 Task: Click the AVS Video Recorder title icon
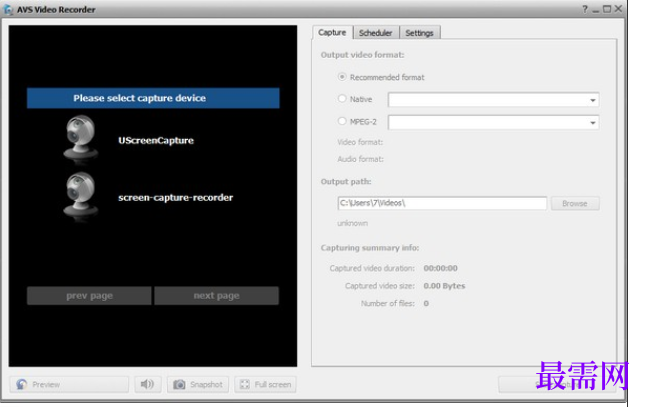(8, 9)
